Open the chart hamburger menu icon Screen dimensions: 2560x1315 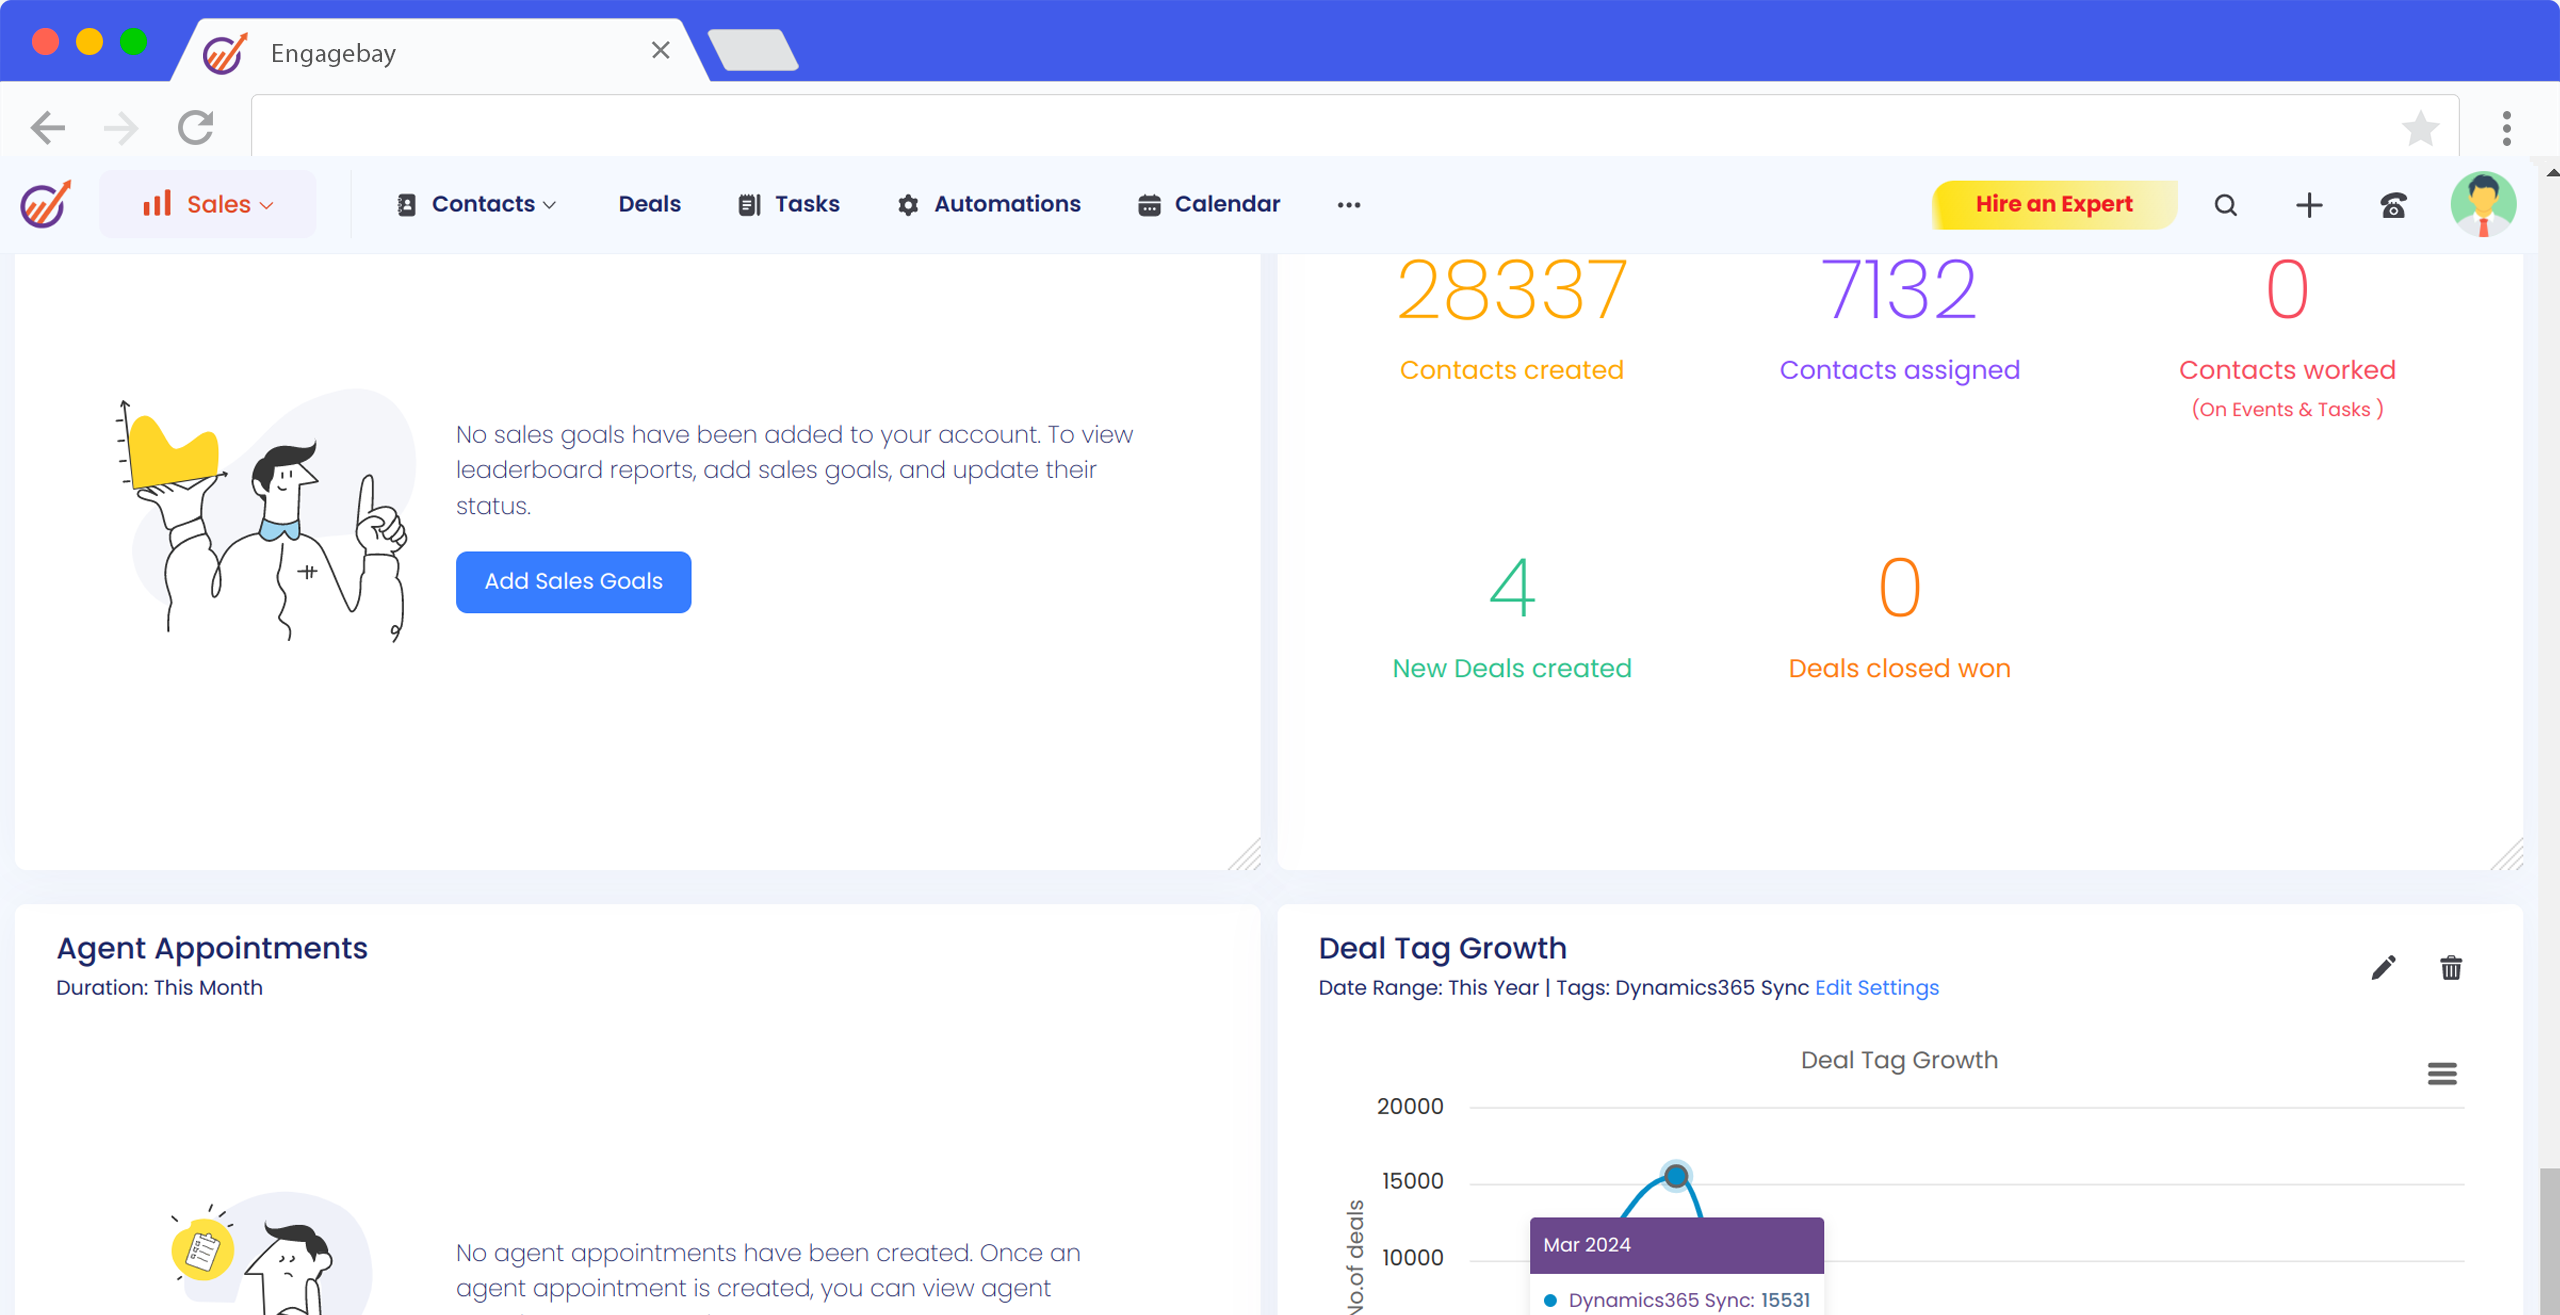point(2441,1073)
